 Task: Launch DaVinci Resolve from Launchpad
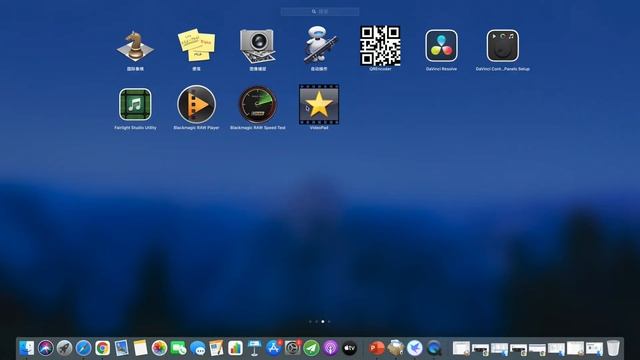pyautogui.click(x=441, y=46)
